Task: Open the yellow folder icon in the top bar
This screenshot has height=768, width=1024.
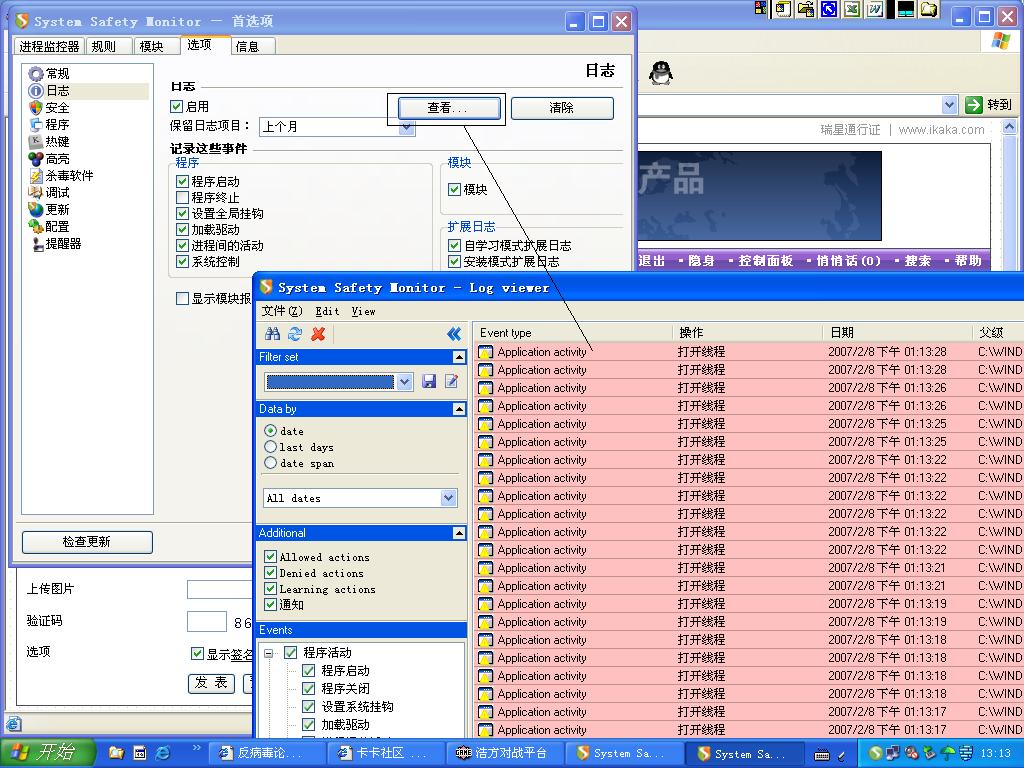Action: coord(929,8)
